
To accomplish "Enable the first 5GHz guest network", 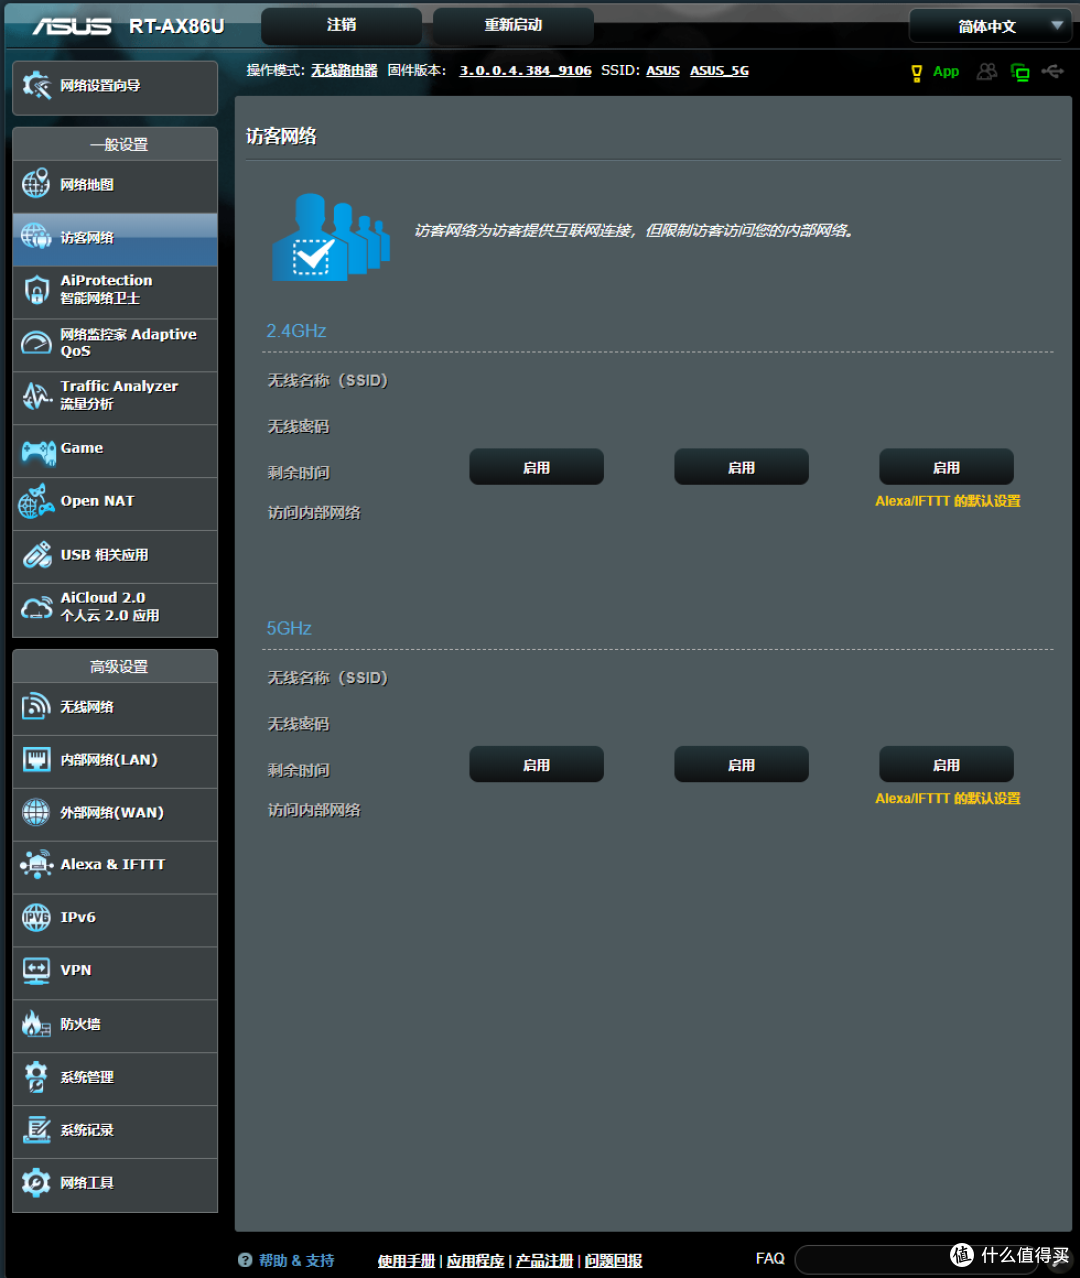I will tap(536, 764).
